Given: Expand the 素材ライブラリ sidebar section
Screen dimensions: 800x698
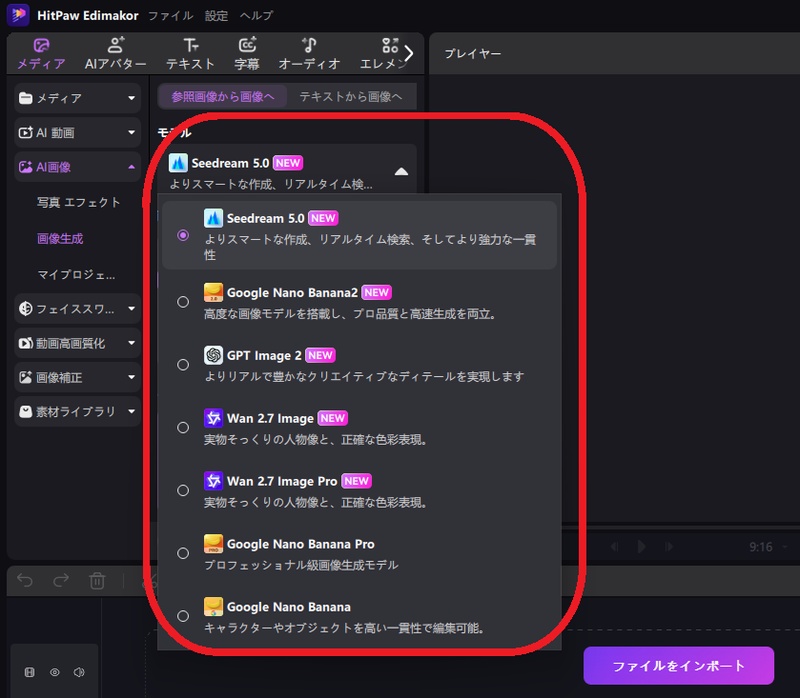Looking at the screenshot, I should tap(78, 412).
